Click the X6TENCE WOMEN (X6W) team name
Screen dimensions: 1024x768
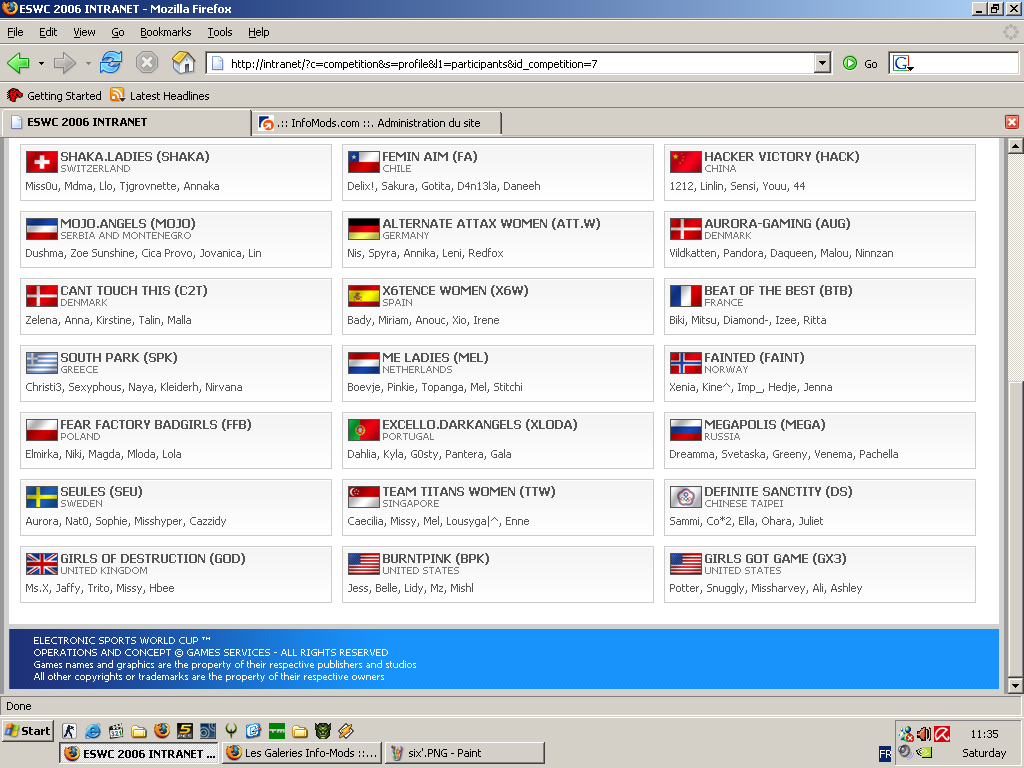click(x=455, y=291)
